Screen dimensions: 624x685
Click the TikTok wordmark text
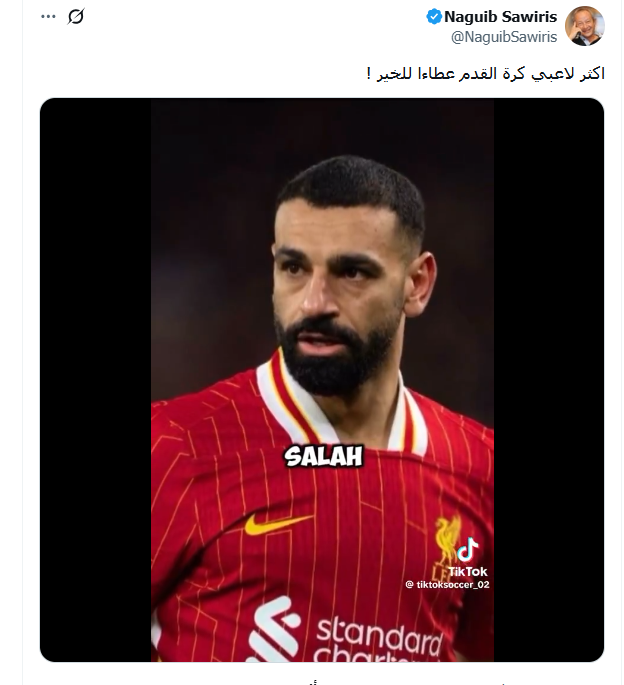(x=468, y=571)
